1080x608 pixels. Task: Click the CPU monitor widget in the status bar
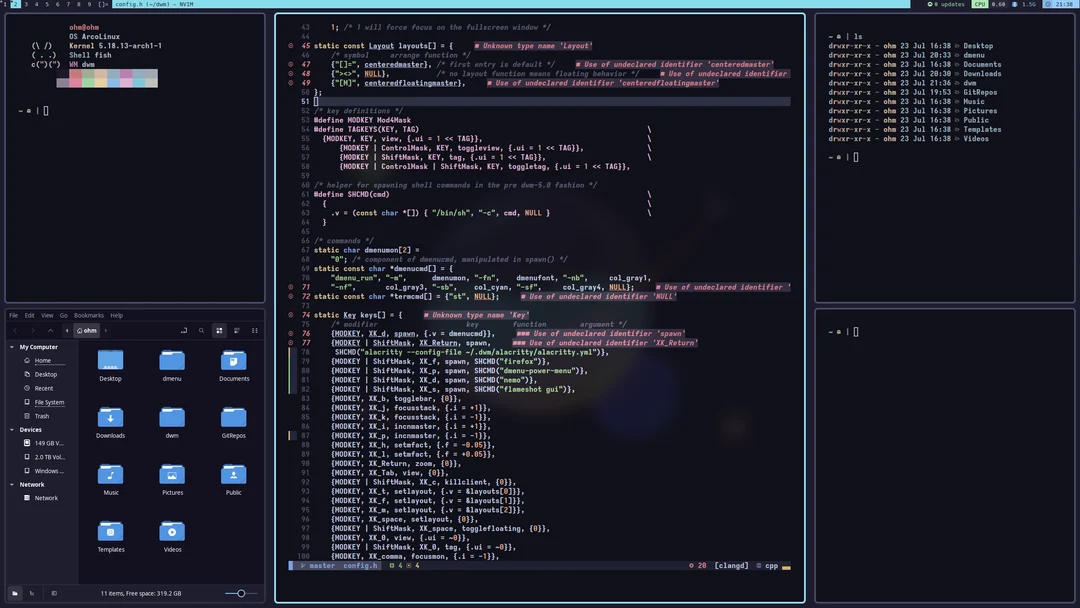(x=979, y=4)
